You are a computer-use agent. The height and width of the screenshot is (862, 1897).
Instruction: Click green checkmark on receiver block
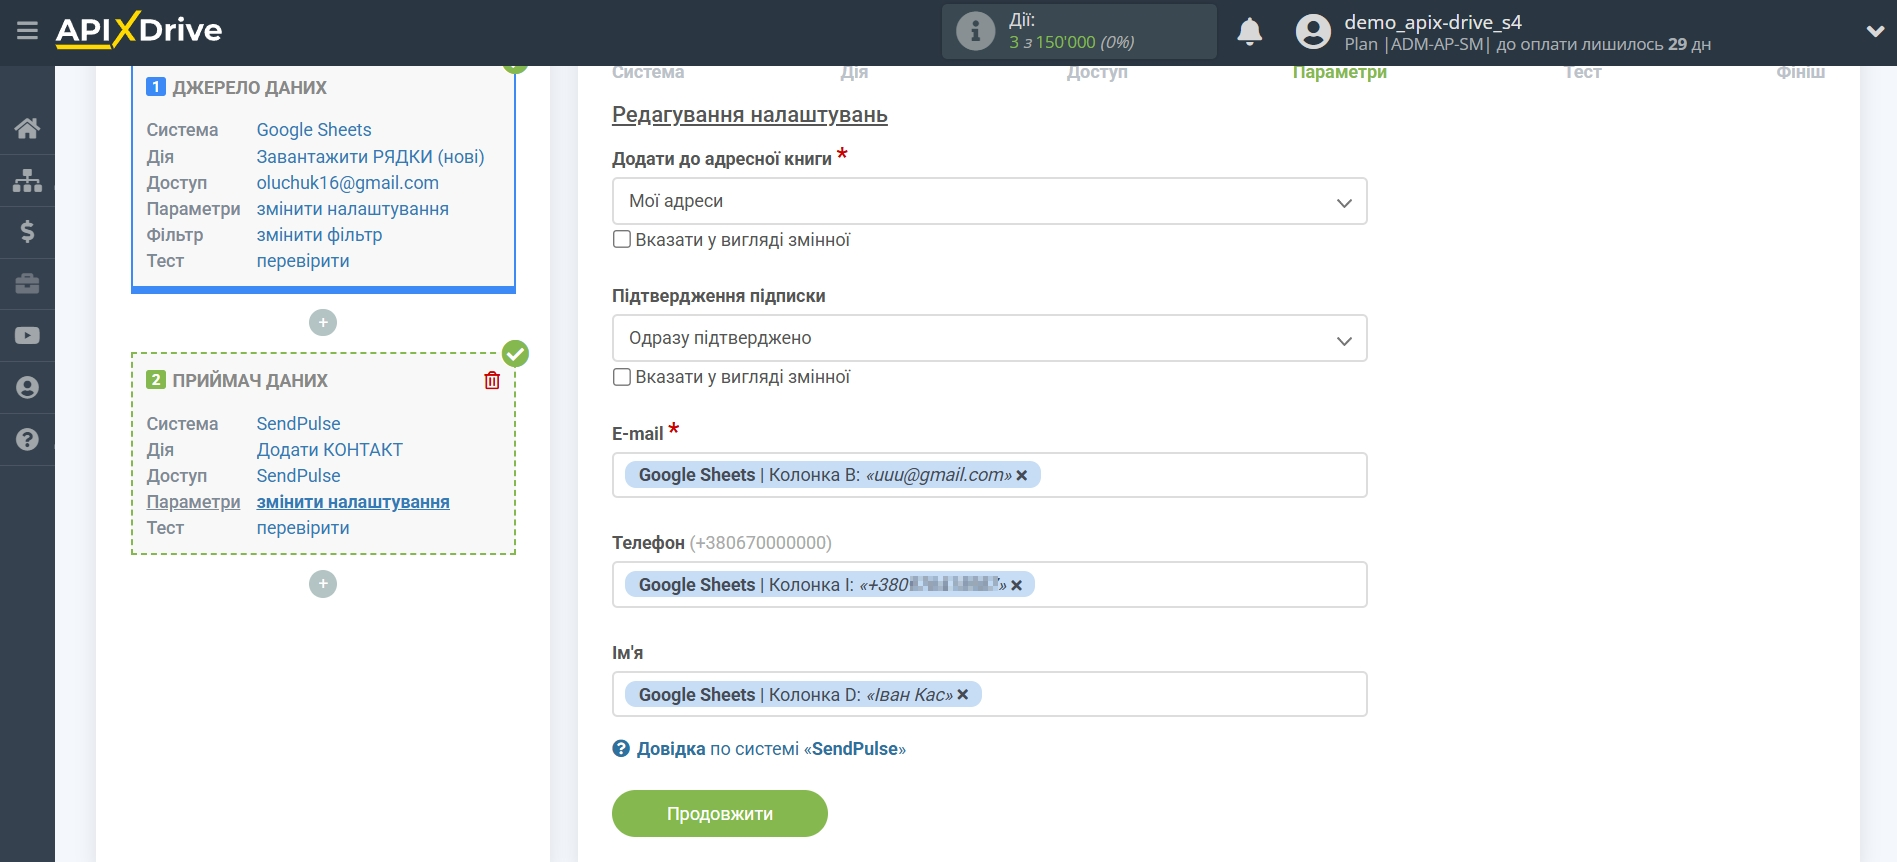coord(515,353)
